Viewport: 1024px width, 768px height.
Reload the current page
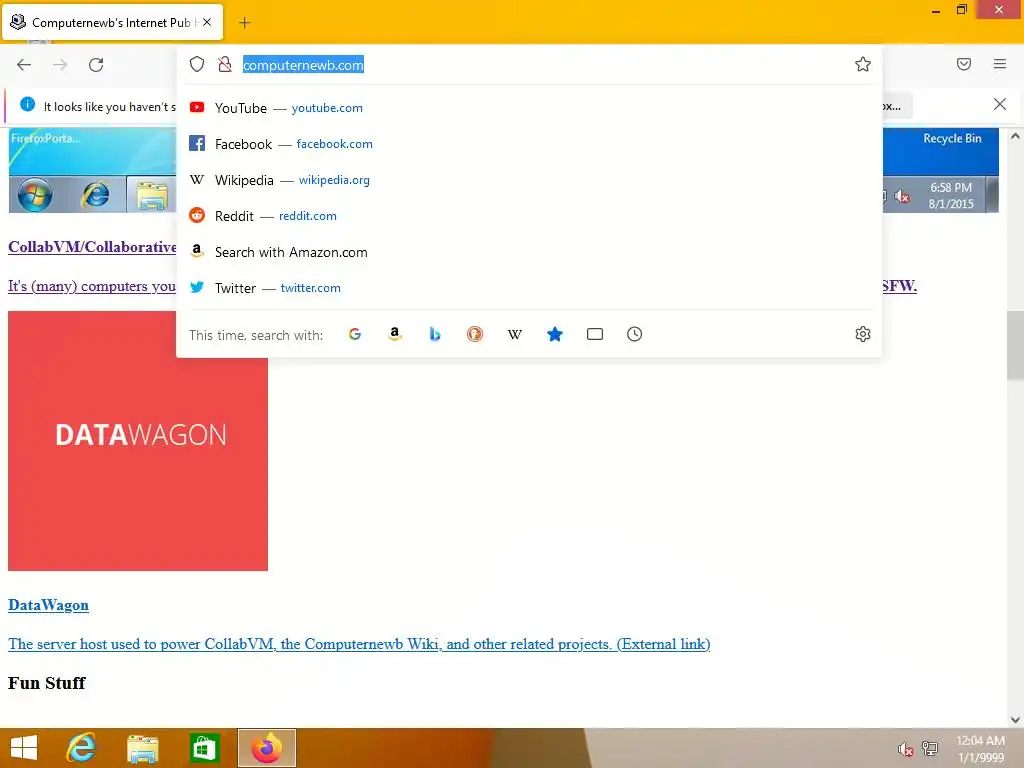(x=96, y=65)
